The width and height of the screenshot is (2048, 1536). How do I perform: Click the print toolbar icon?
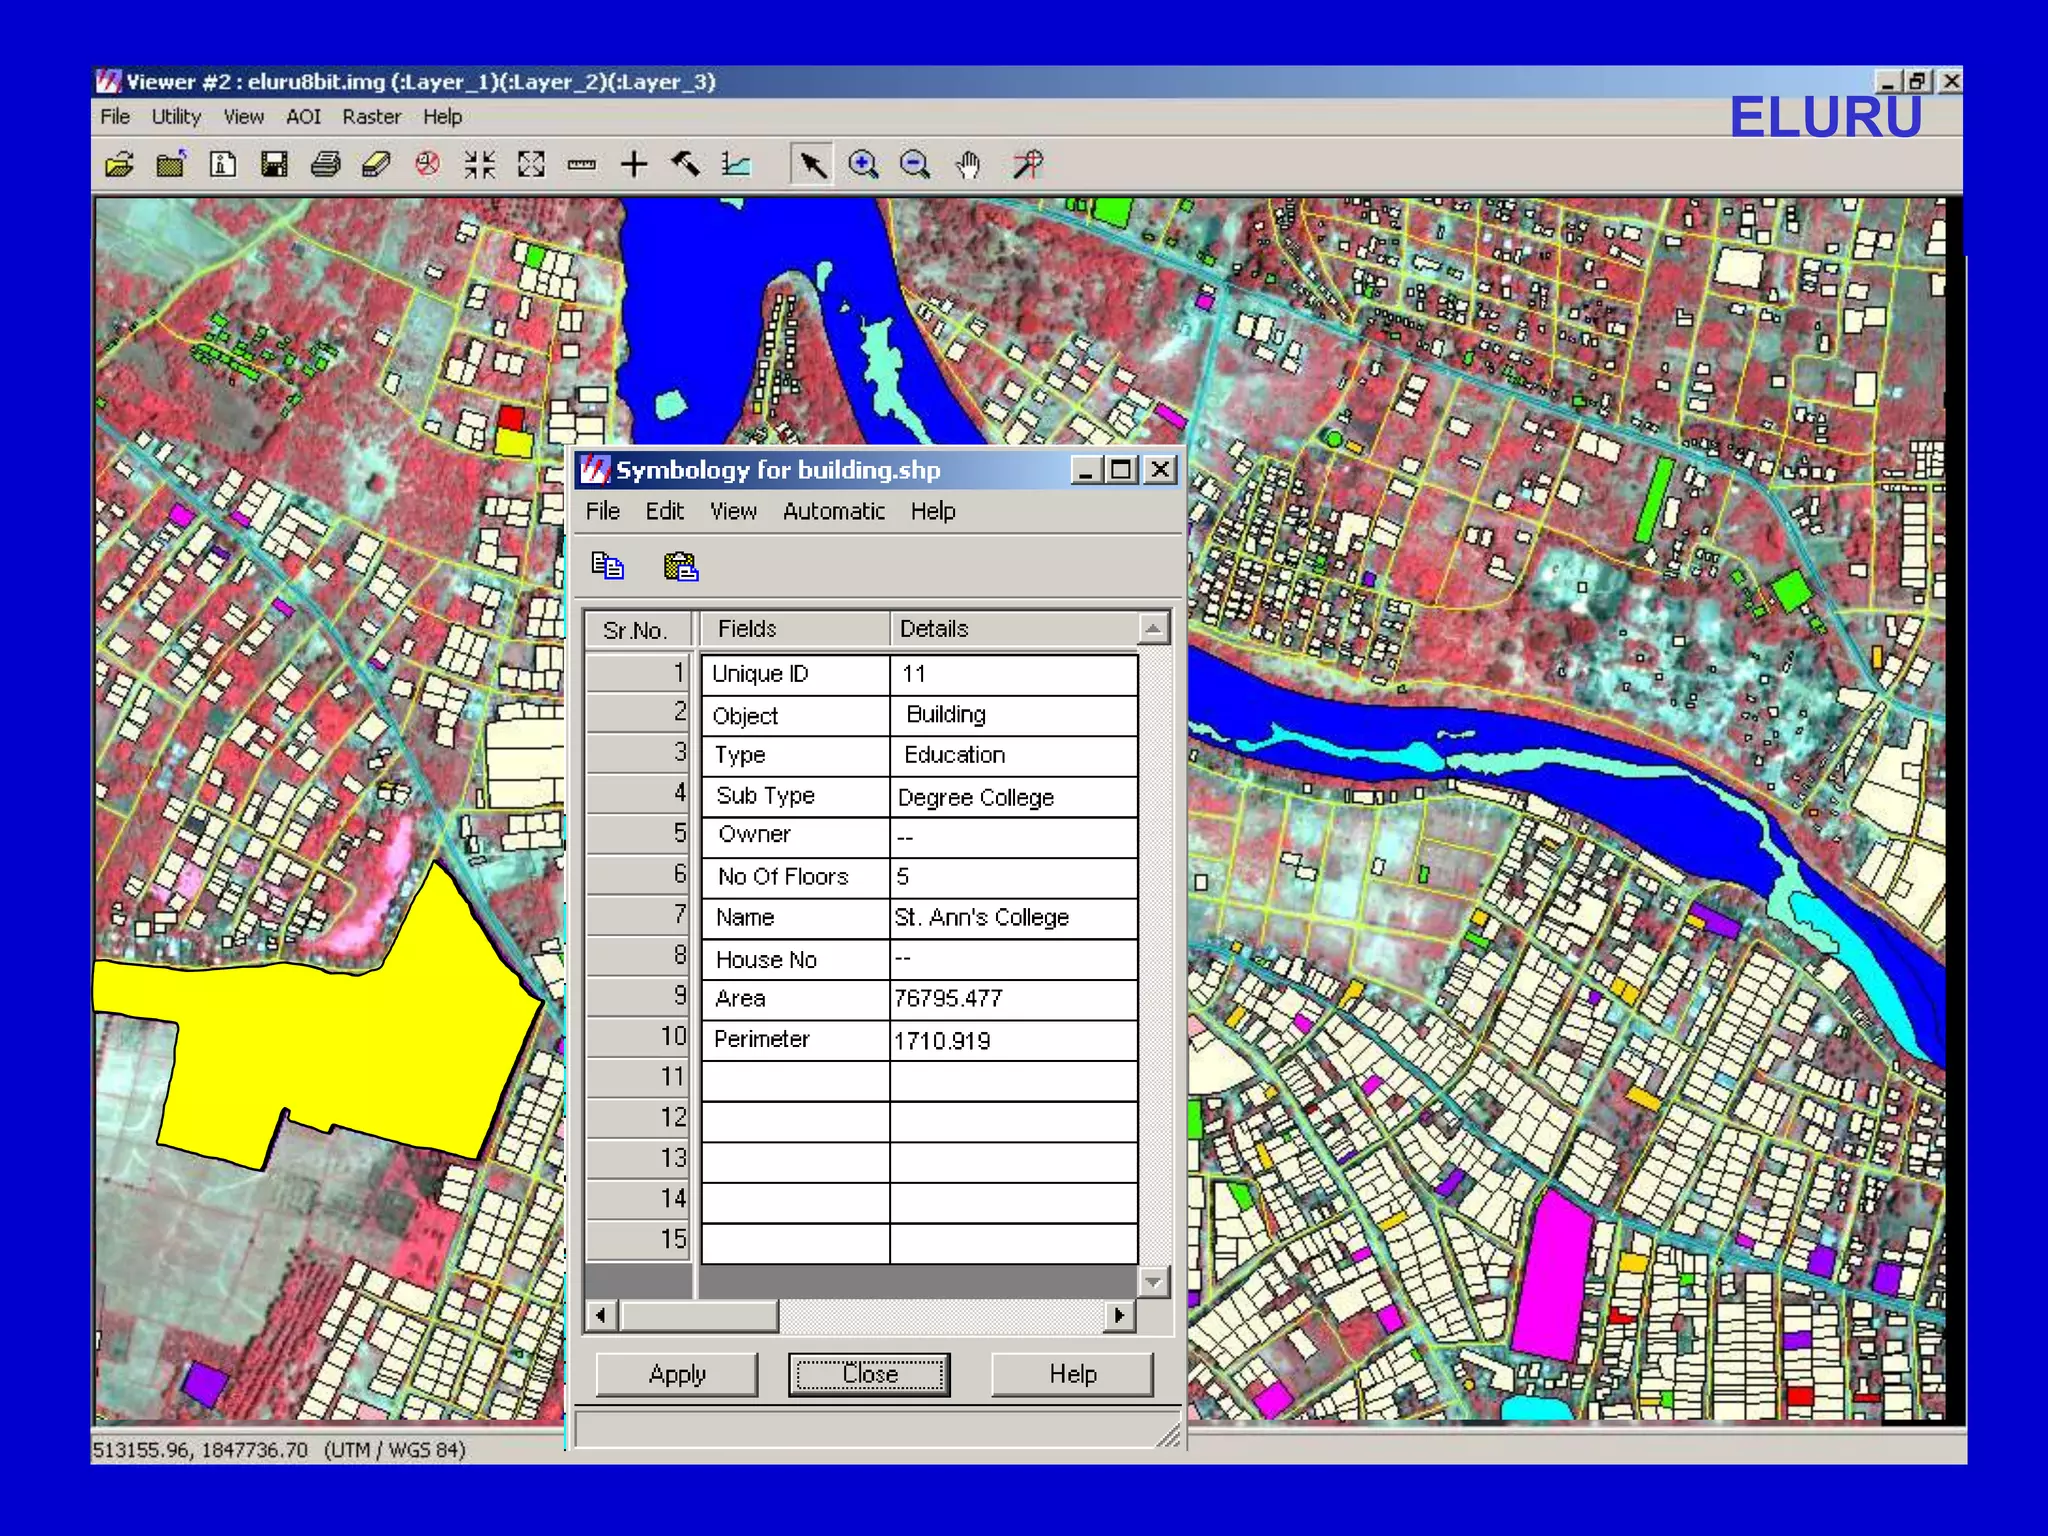[x=325, y=164]
